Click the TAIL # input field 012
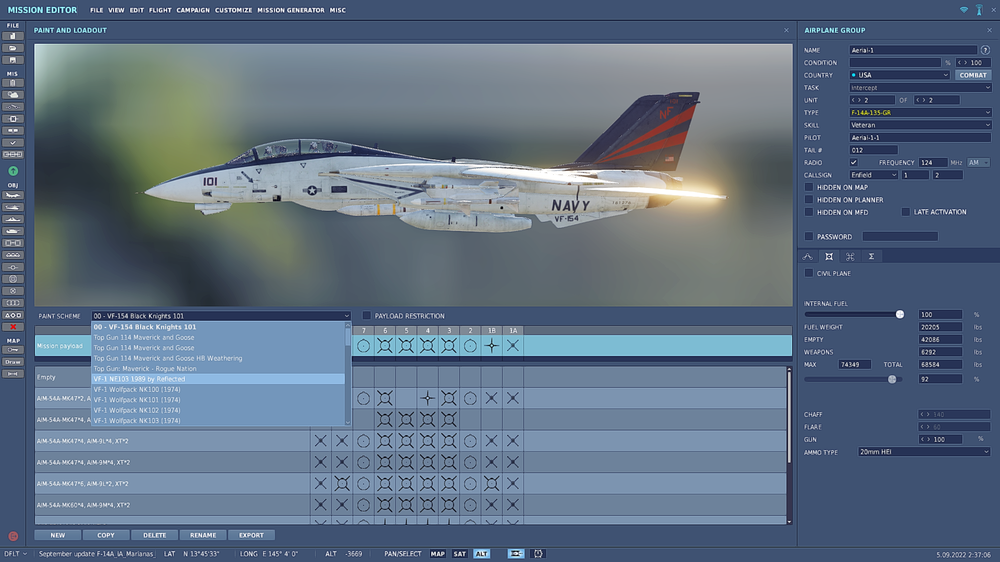The width and height of the screenshot is (1000, 562). pyautogui.click(x=873, y=150)
